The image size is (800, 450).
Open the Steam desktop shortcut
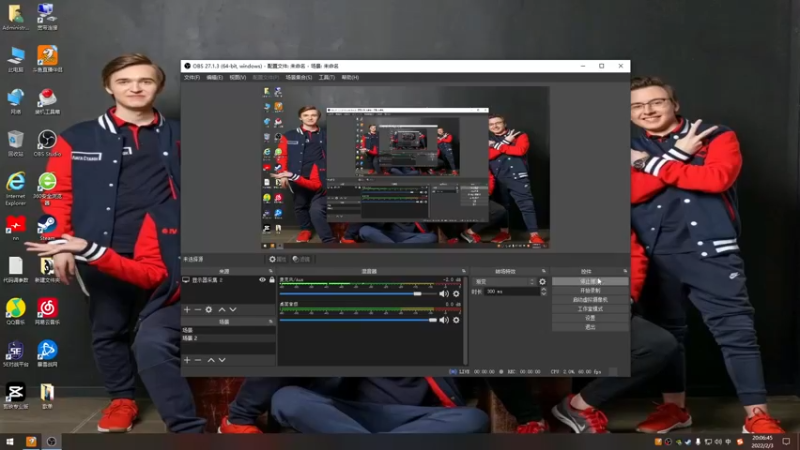pyautogui.click(x=47, y=228)
